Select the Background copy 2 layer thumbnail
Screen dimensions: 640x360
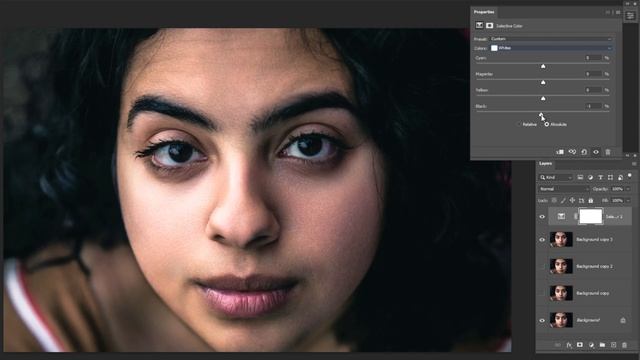point(561,266)
